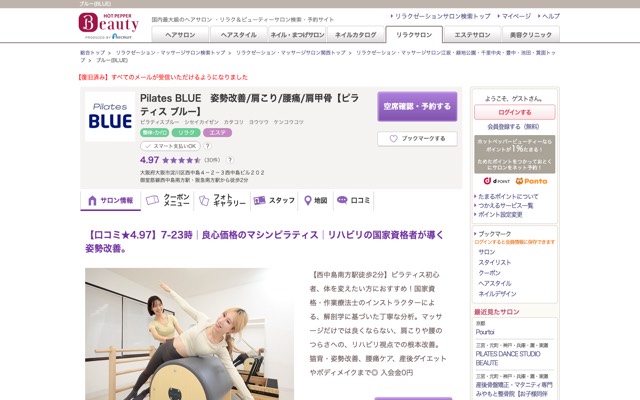Open ブックマーク sidebar heading link
Viewport: 640px width, 400px height.
pyautogui.click(x=494, y=234)
